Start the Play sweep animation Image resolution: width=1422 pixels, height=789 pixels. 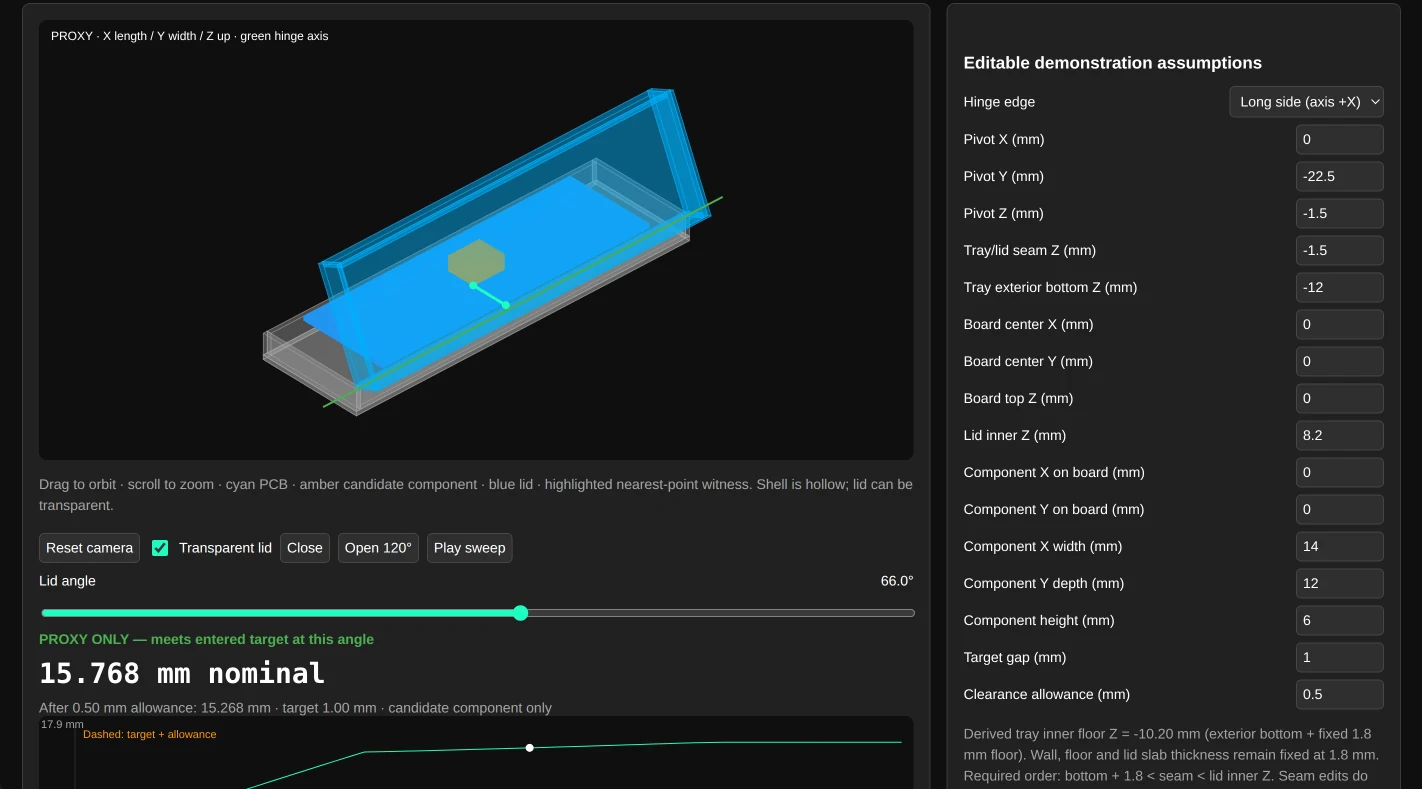(469, 548)
